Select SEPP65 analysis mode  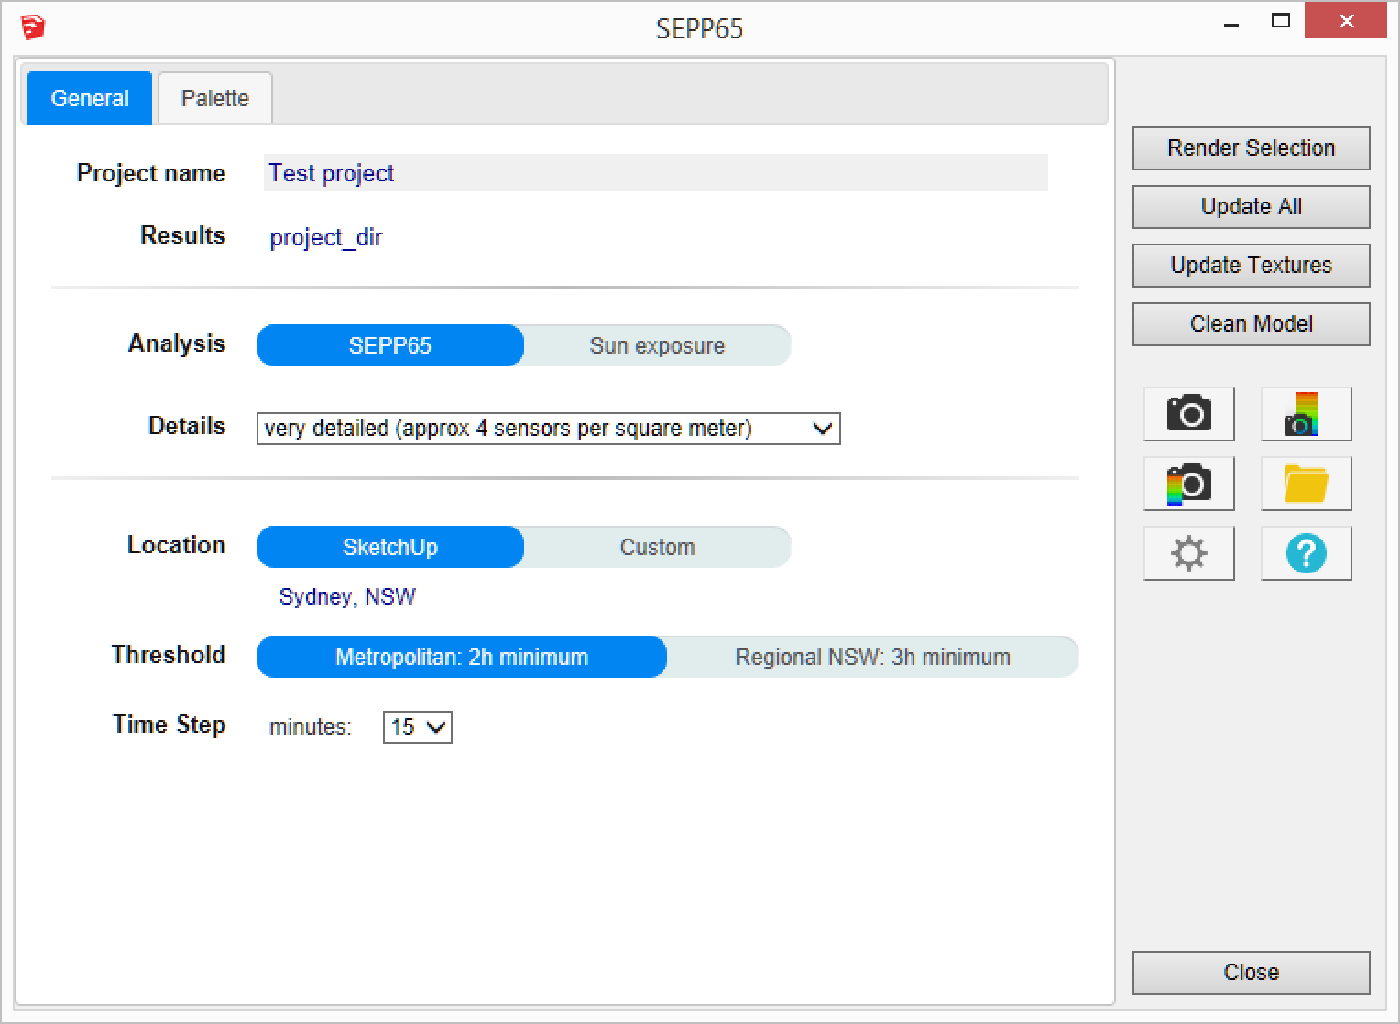pyautogui.click(x=390, y=345)
